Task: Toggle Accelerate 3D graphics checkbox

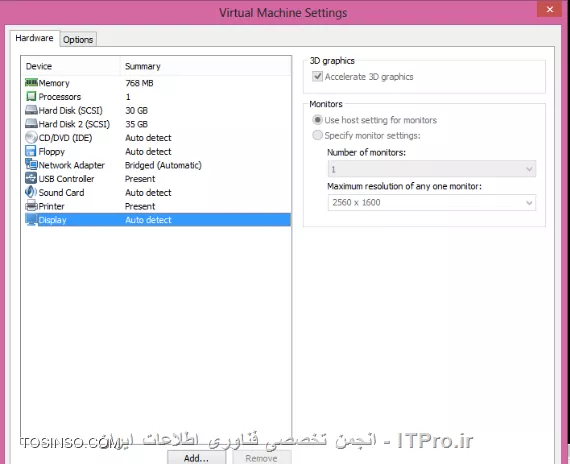Action: [317, 77]
